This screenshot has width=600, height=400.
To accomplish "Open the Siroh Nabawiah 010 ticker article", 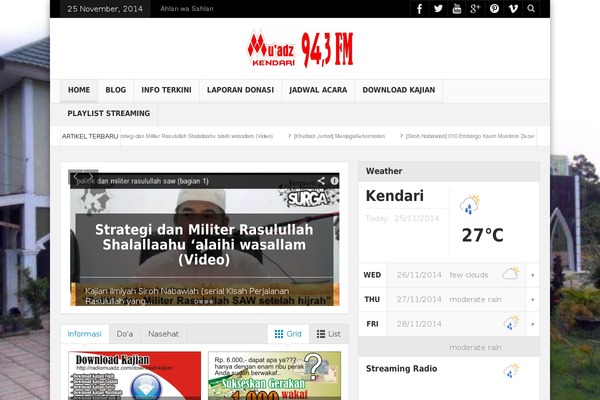I will [x=470, y=136].
